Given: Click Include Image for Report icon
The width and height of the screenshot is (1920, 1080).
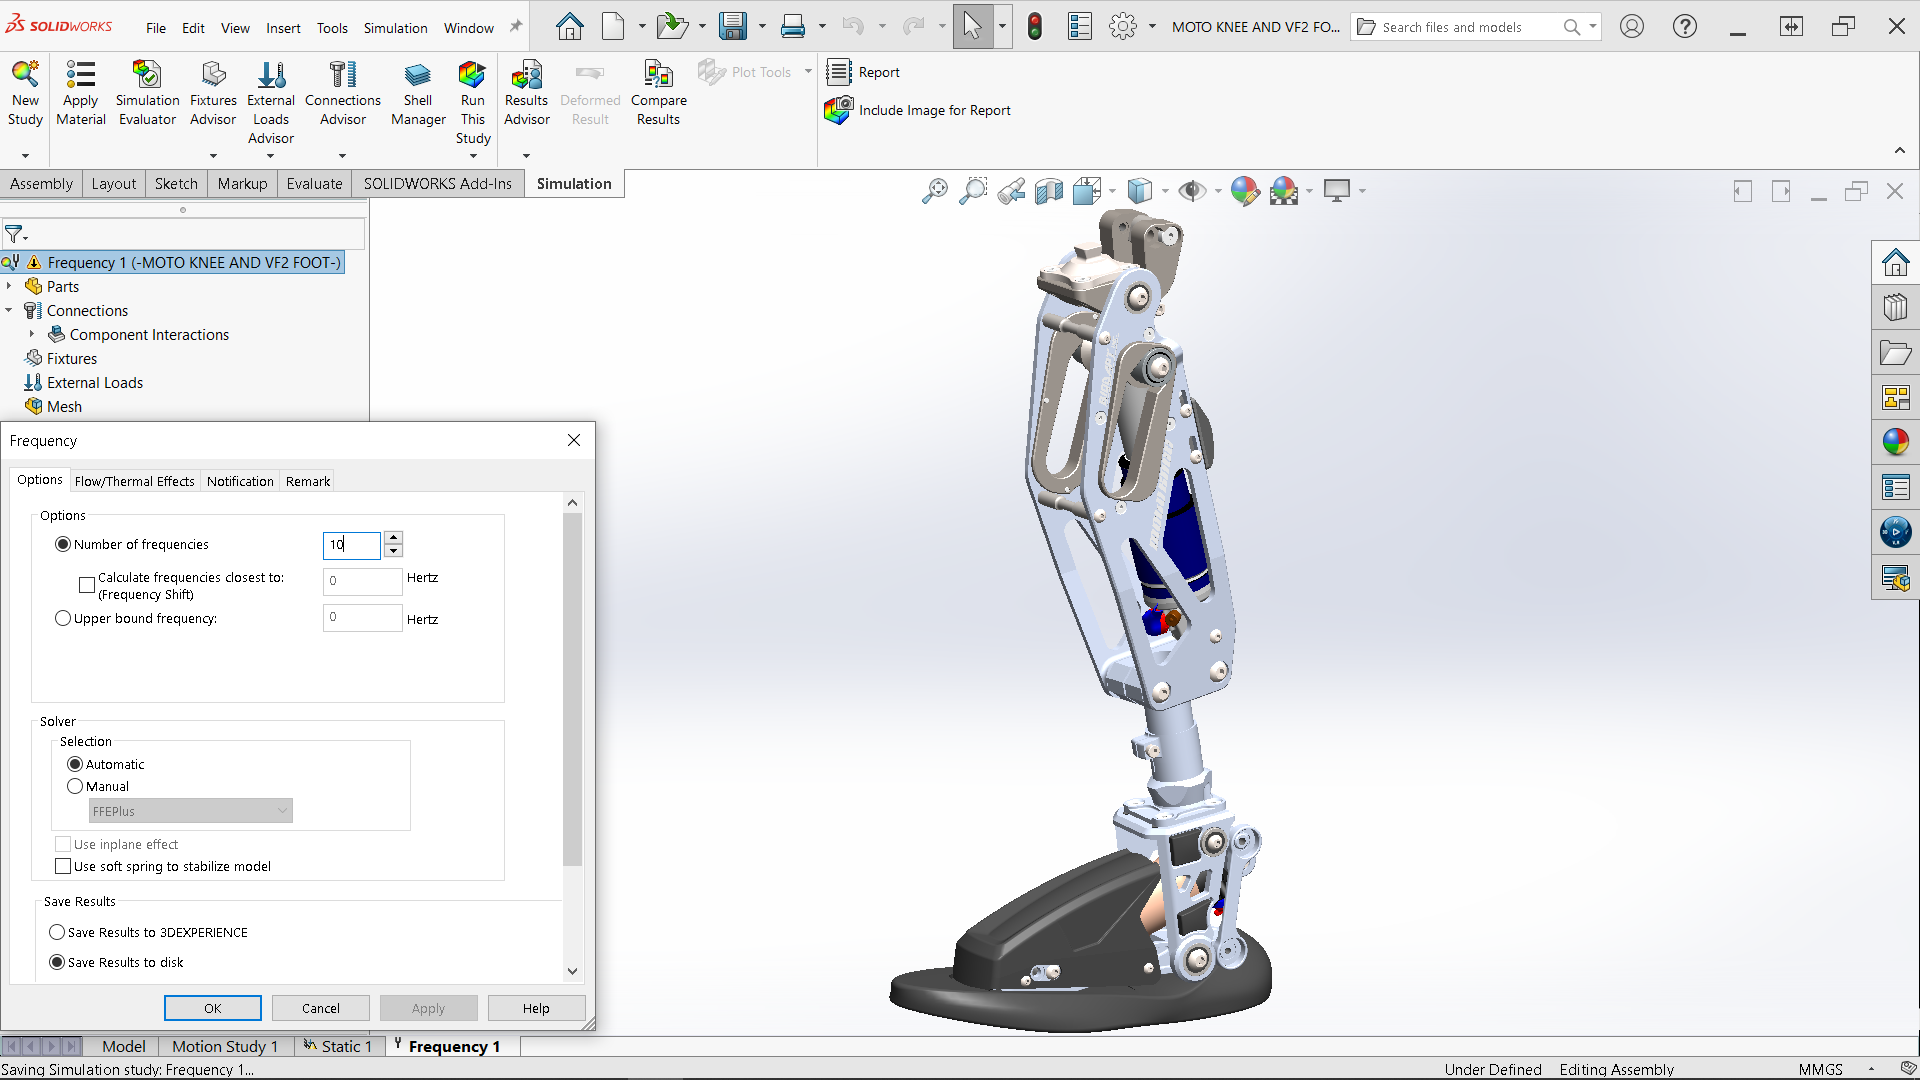Looking at the screenshot, I should [x=838, y=110].
